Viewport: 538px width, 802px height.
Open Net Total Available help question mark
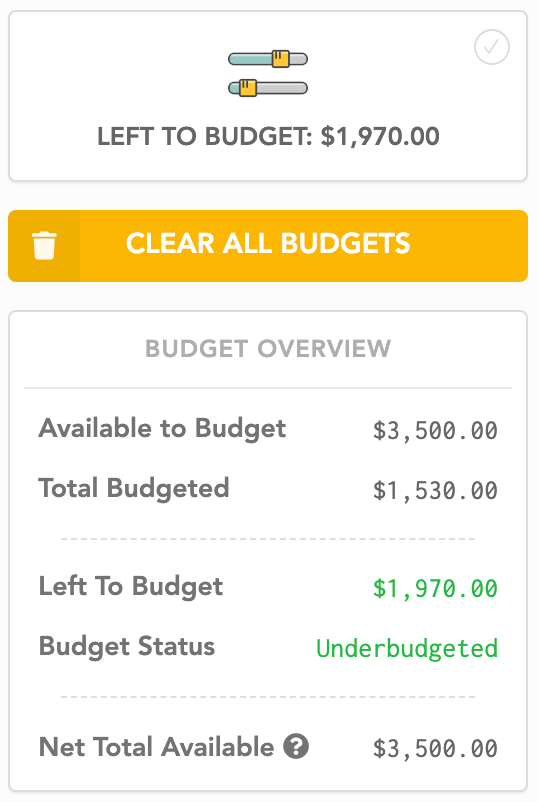pos(297,746)
